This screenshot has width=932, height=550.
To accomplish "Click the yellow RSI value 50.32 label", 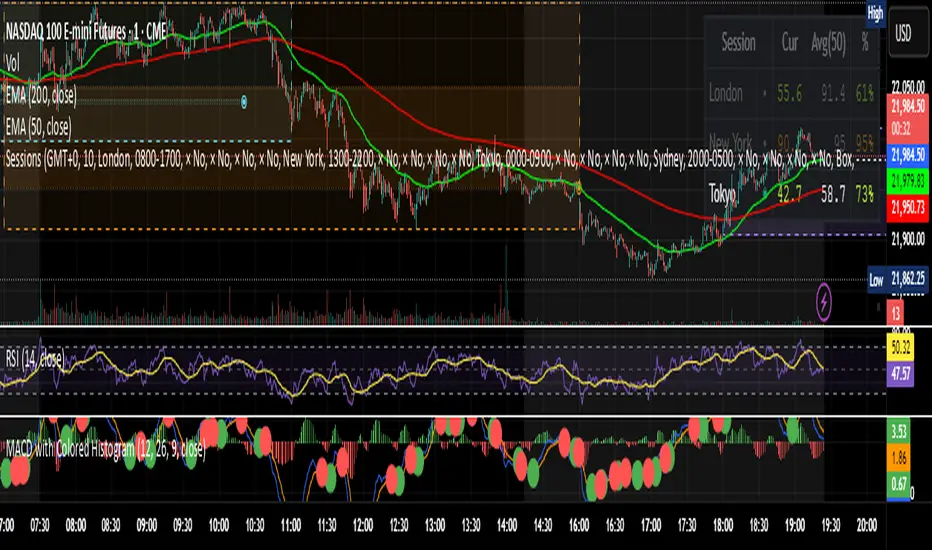I will point(900,347).
